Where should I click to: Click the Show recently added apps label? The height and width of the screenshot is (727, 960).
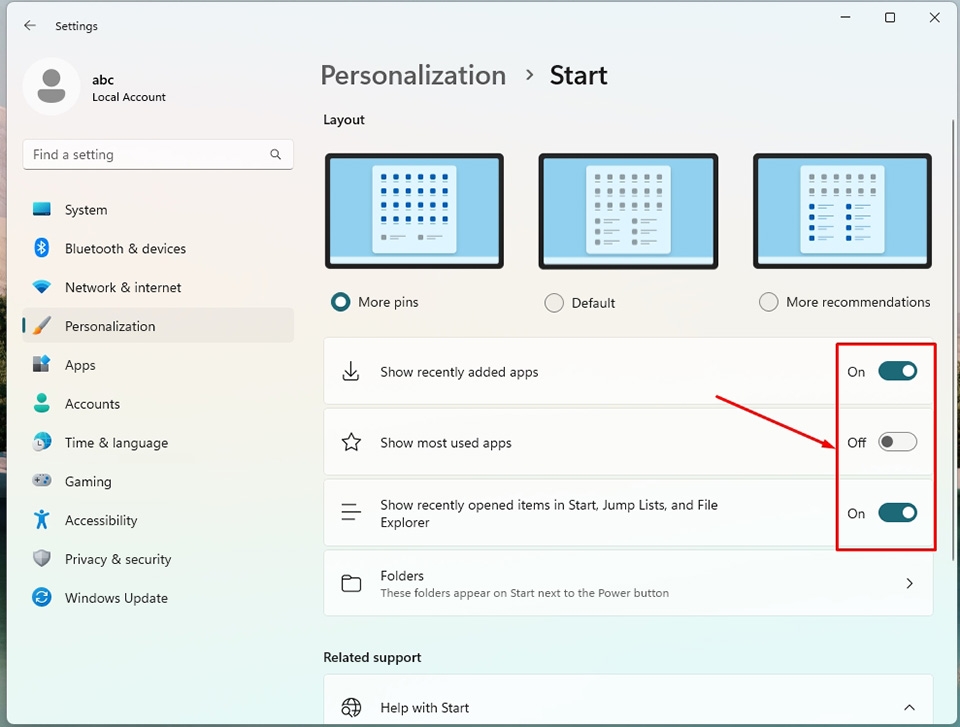459,372
